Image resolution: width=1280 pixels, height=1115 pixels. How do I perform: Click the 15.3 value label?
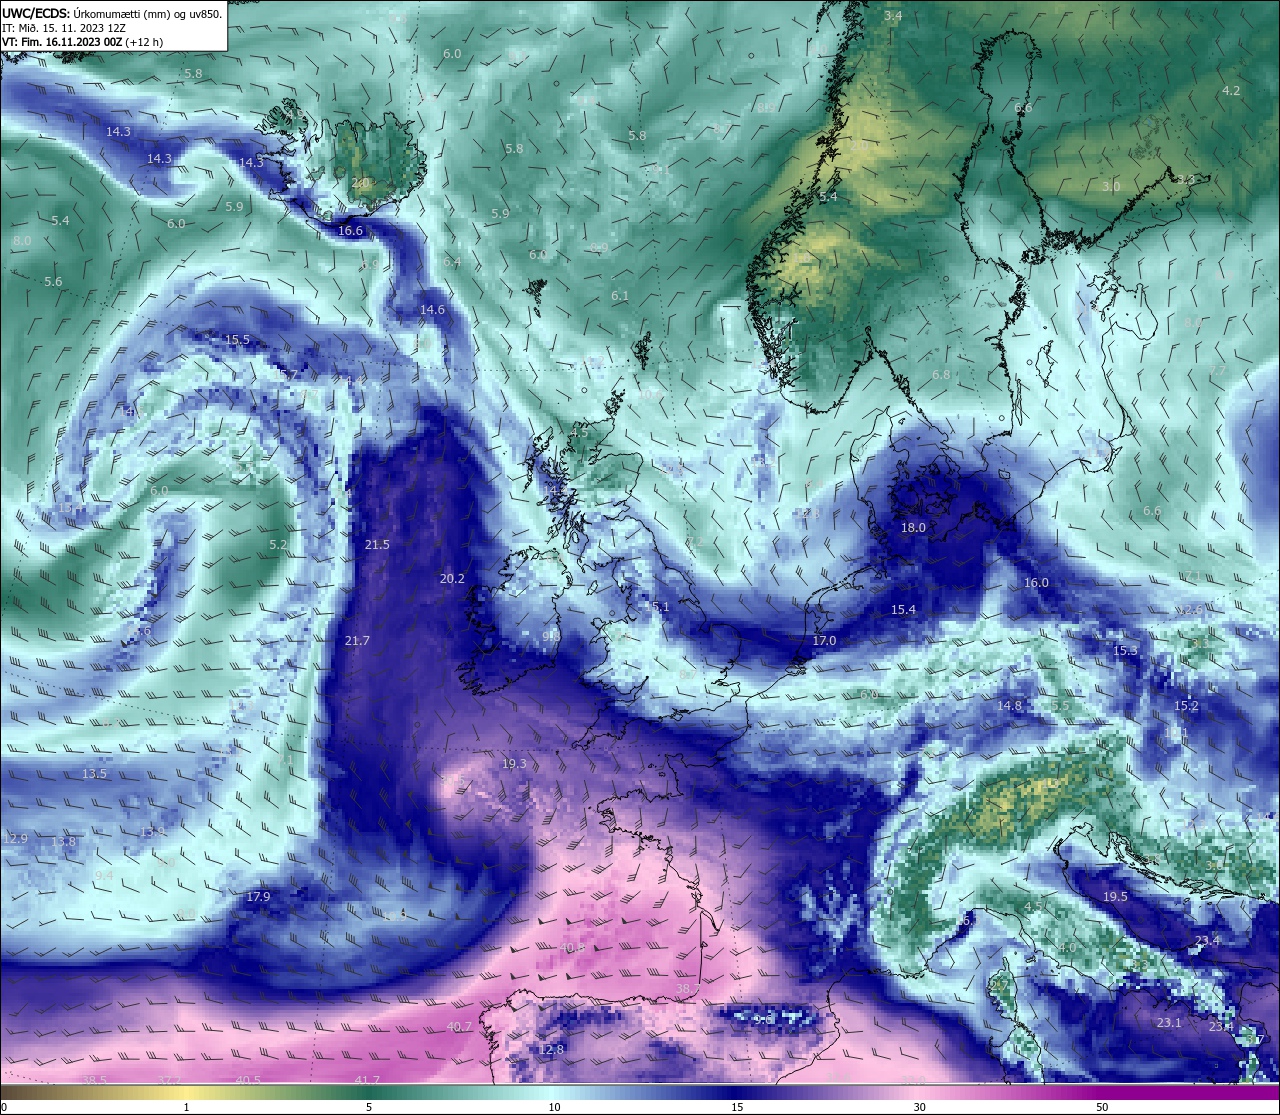1125,650
